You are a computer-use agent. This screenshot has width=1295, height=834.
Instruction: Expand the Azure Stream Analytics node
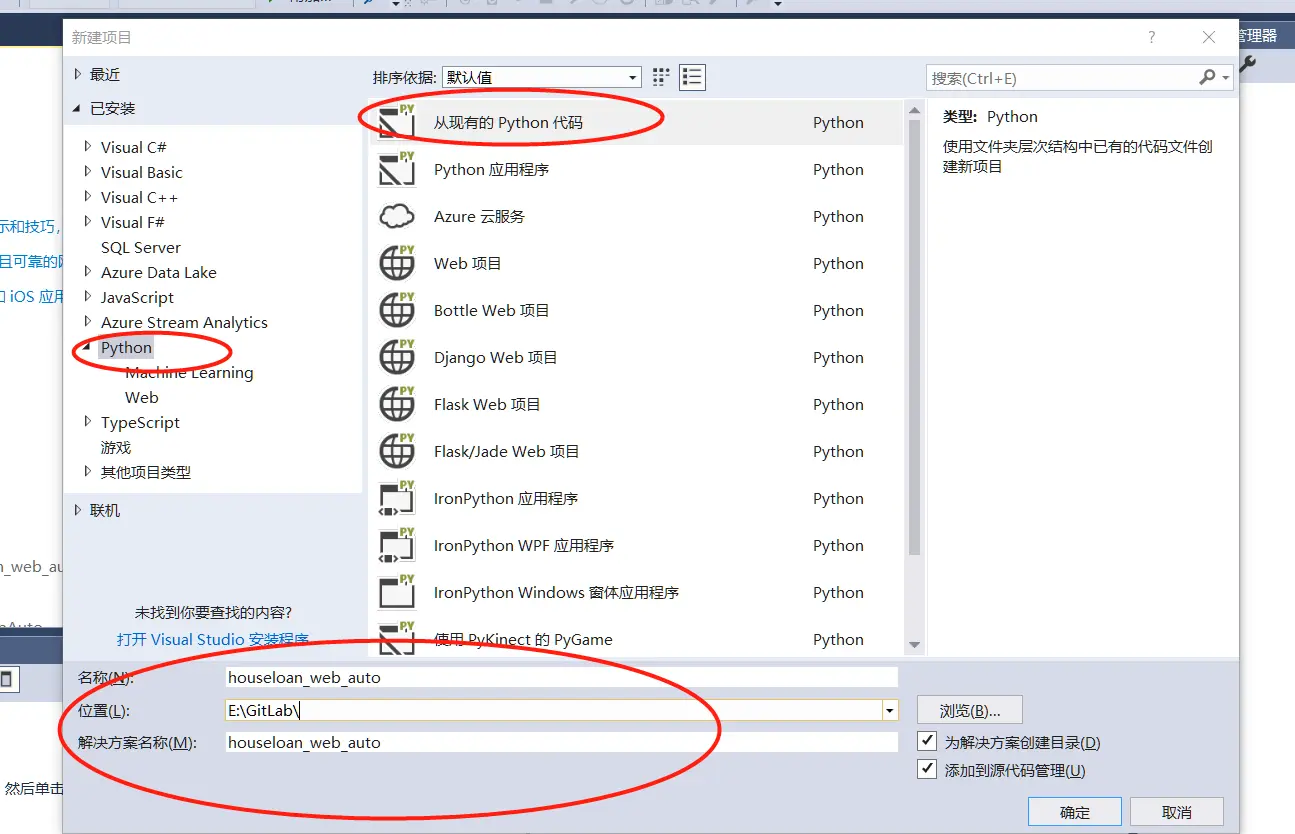click(89, 322)
